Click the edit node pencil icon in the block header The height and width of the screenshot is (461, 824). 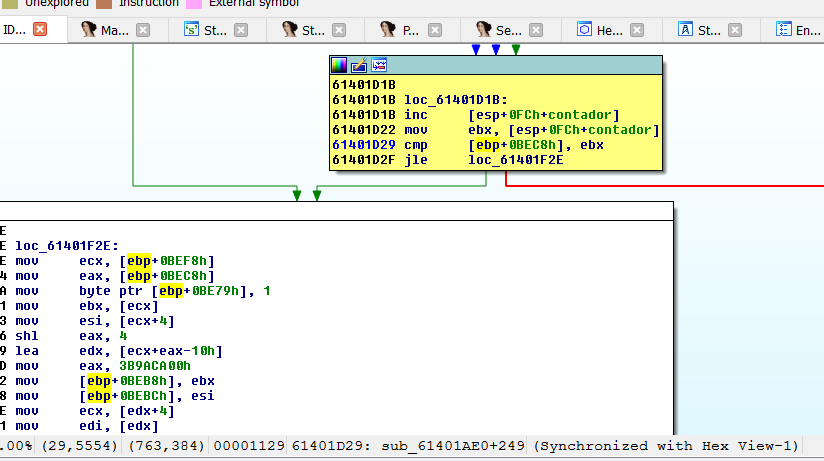[359, 65]
